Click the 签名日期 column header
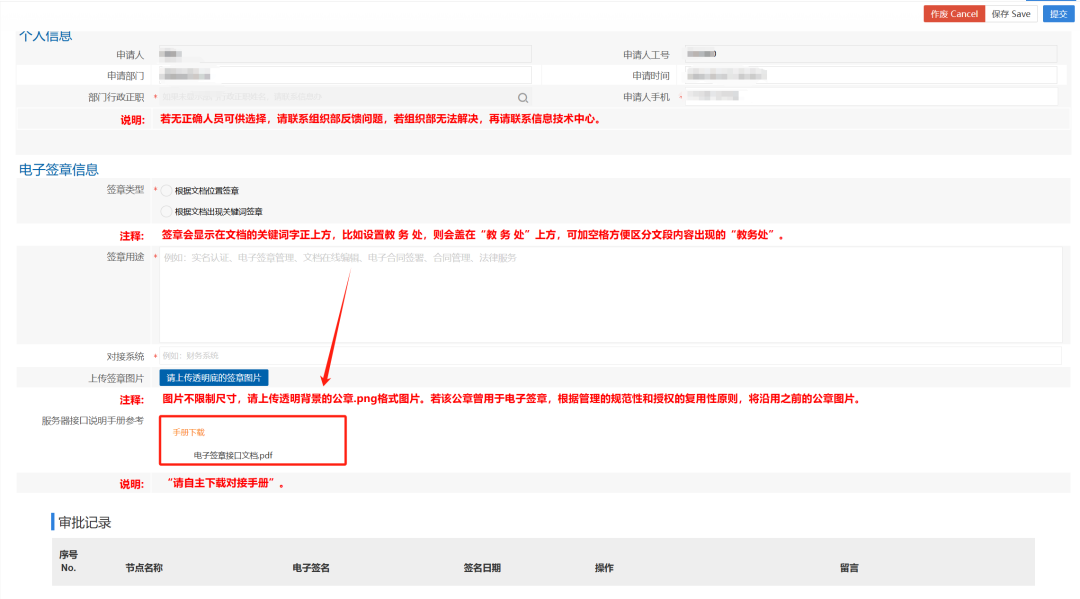 pyautogui.click(x=482, y=568)
